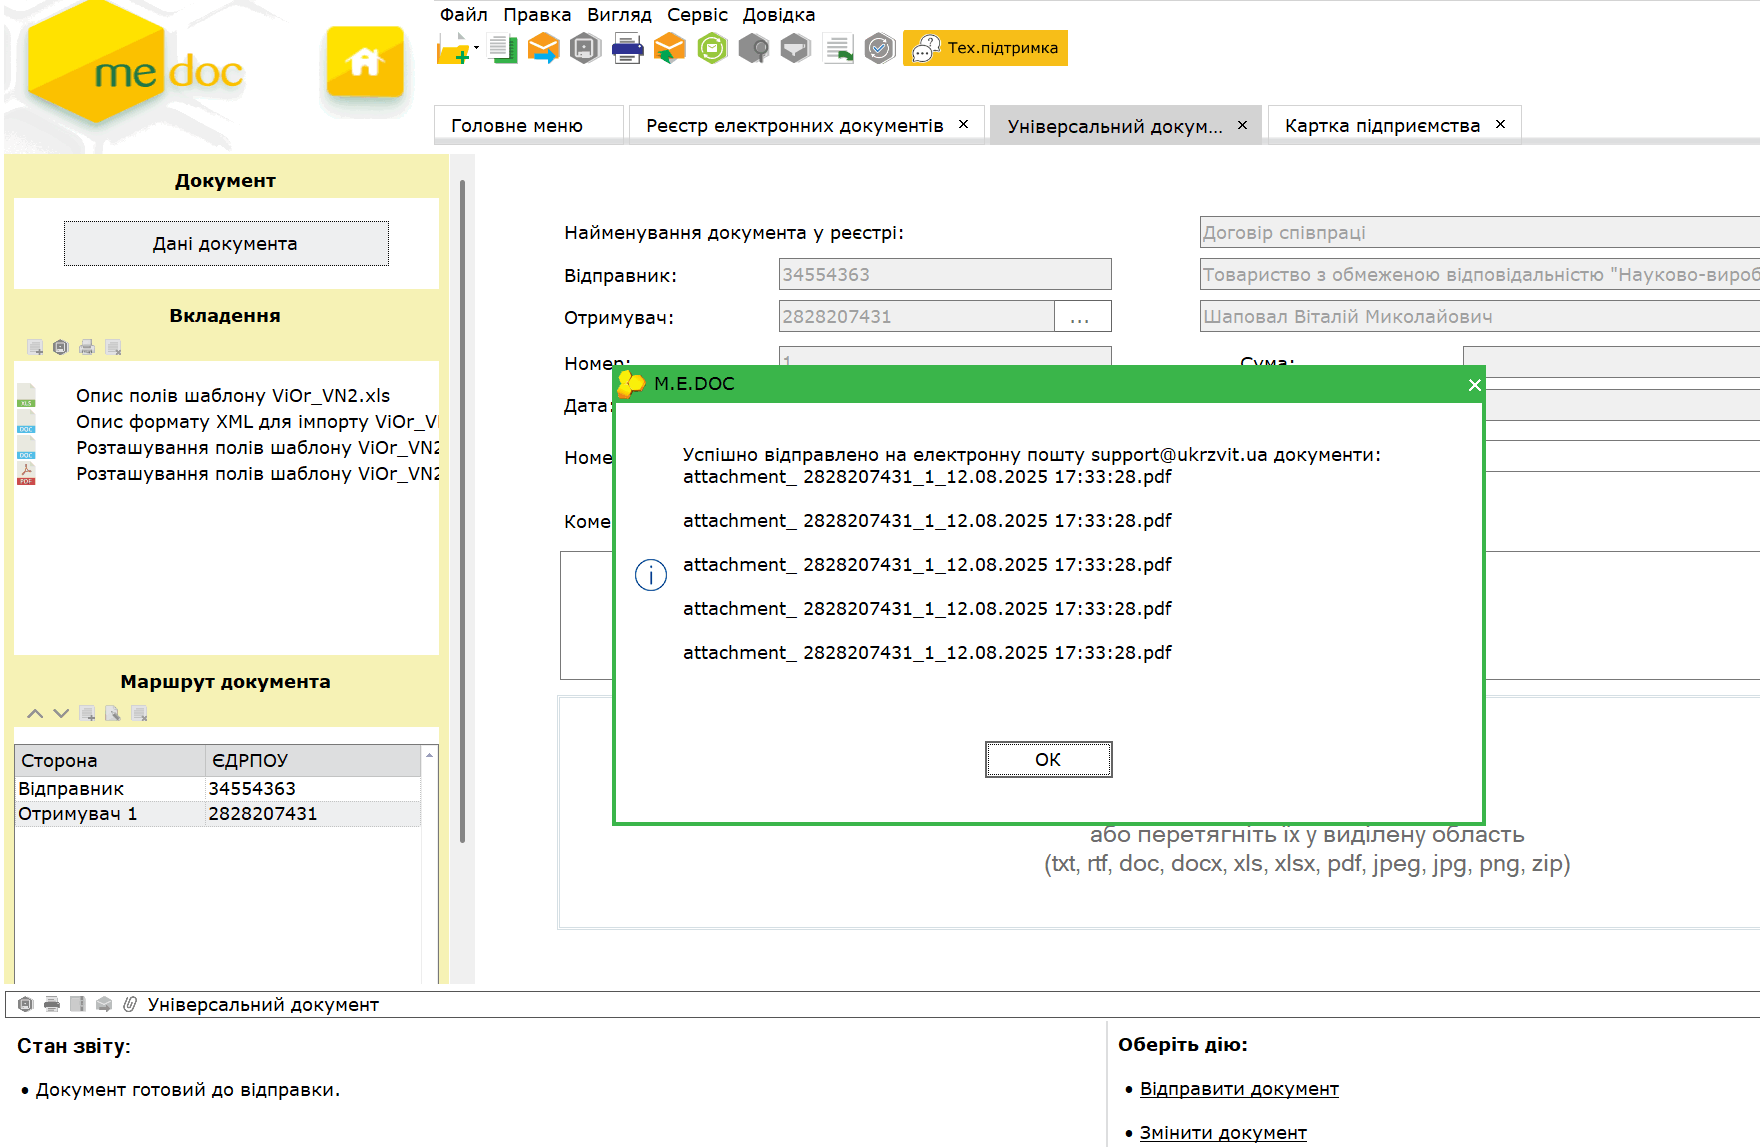Viewport: 1760px width, 1147px height.
Task: Click the yellow home button
Action: pyautogui.click(x=365, y=62)
